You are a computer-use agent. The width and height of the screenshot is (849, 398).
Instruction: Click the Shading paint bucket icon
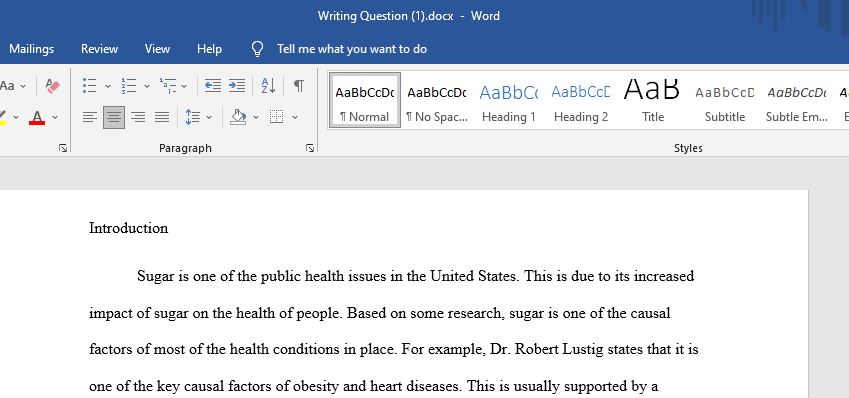[238, 117]
